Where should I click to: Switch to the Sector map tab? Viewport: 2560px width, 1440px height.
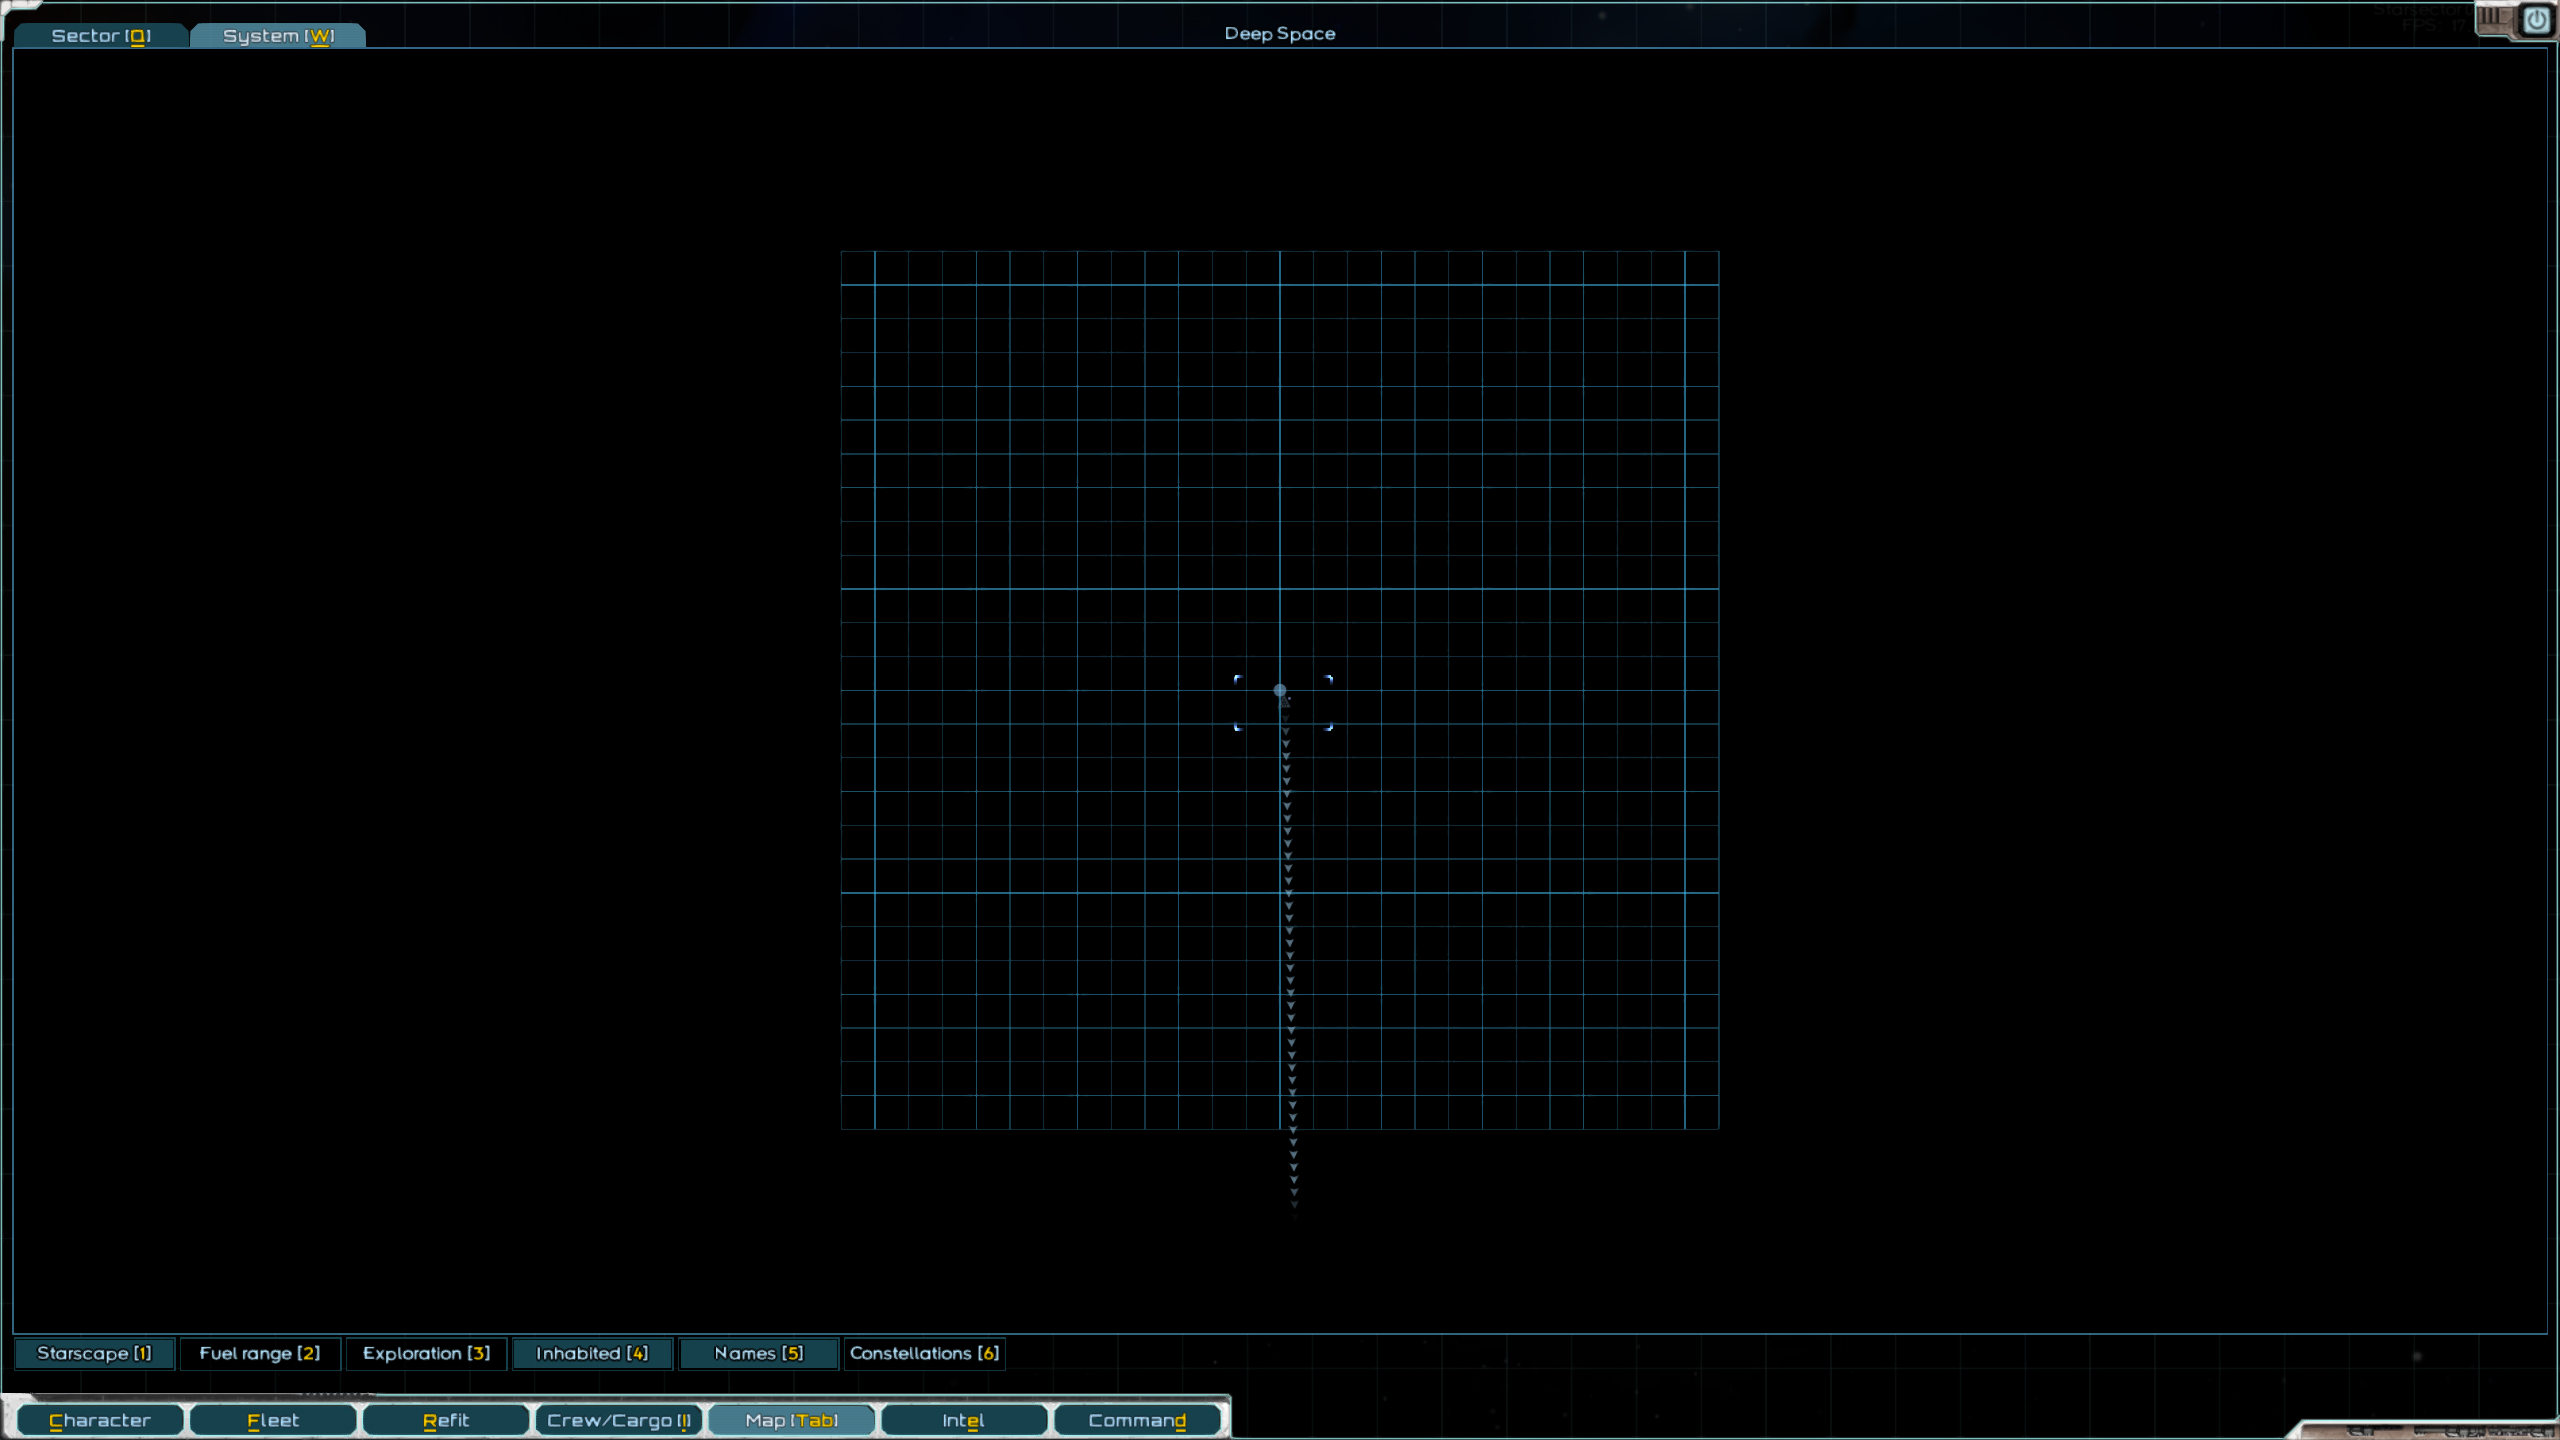point(100,36)
